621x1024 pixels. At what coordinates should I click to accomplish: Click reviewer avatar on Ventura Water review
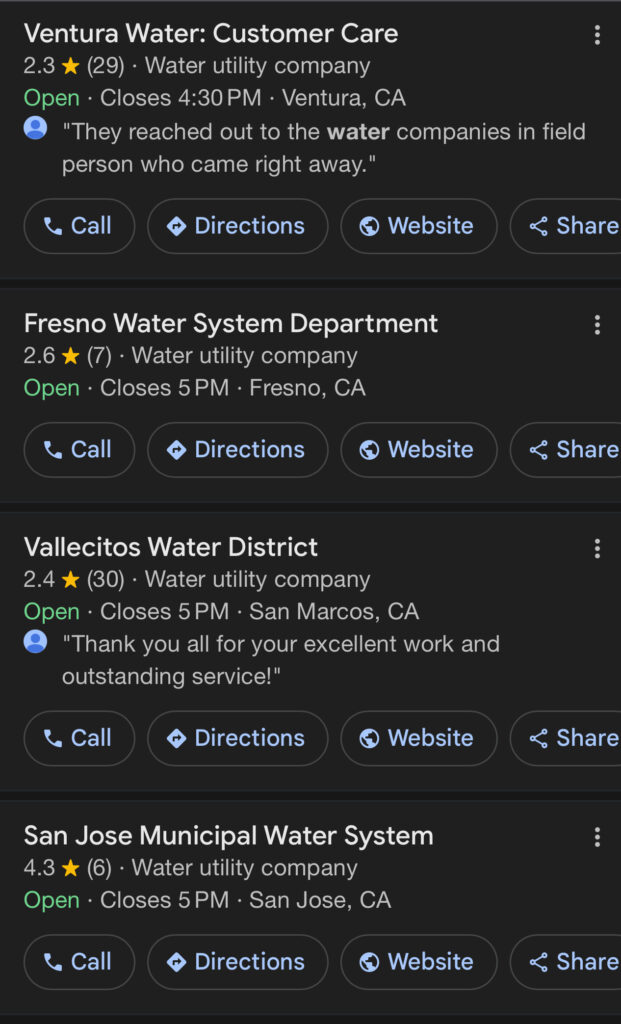(x=35, y=129)
